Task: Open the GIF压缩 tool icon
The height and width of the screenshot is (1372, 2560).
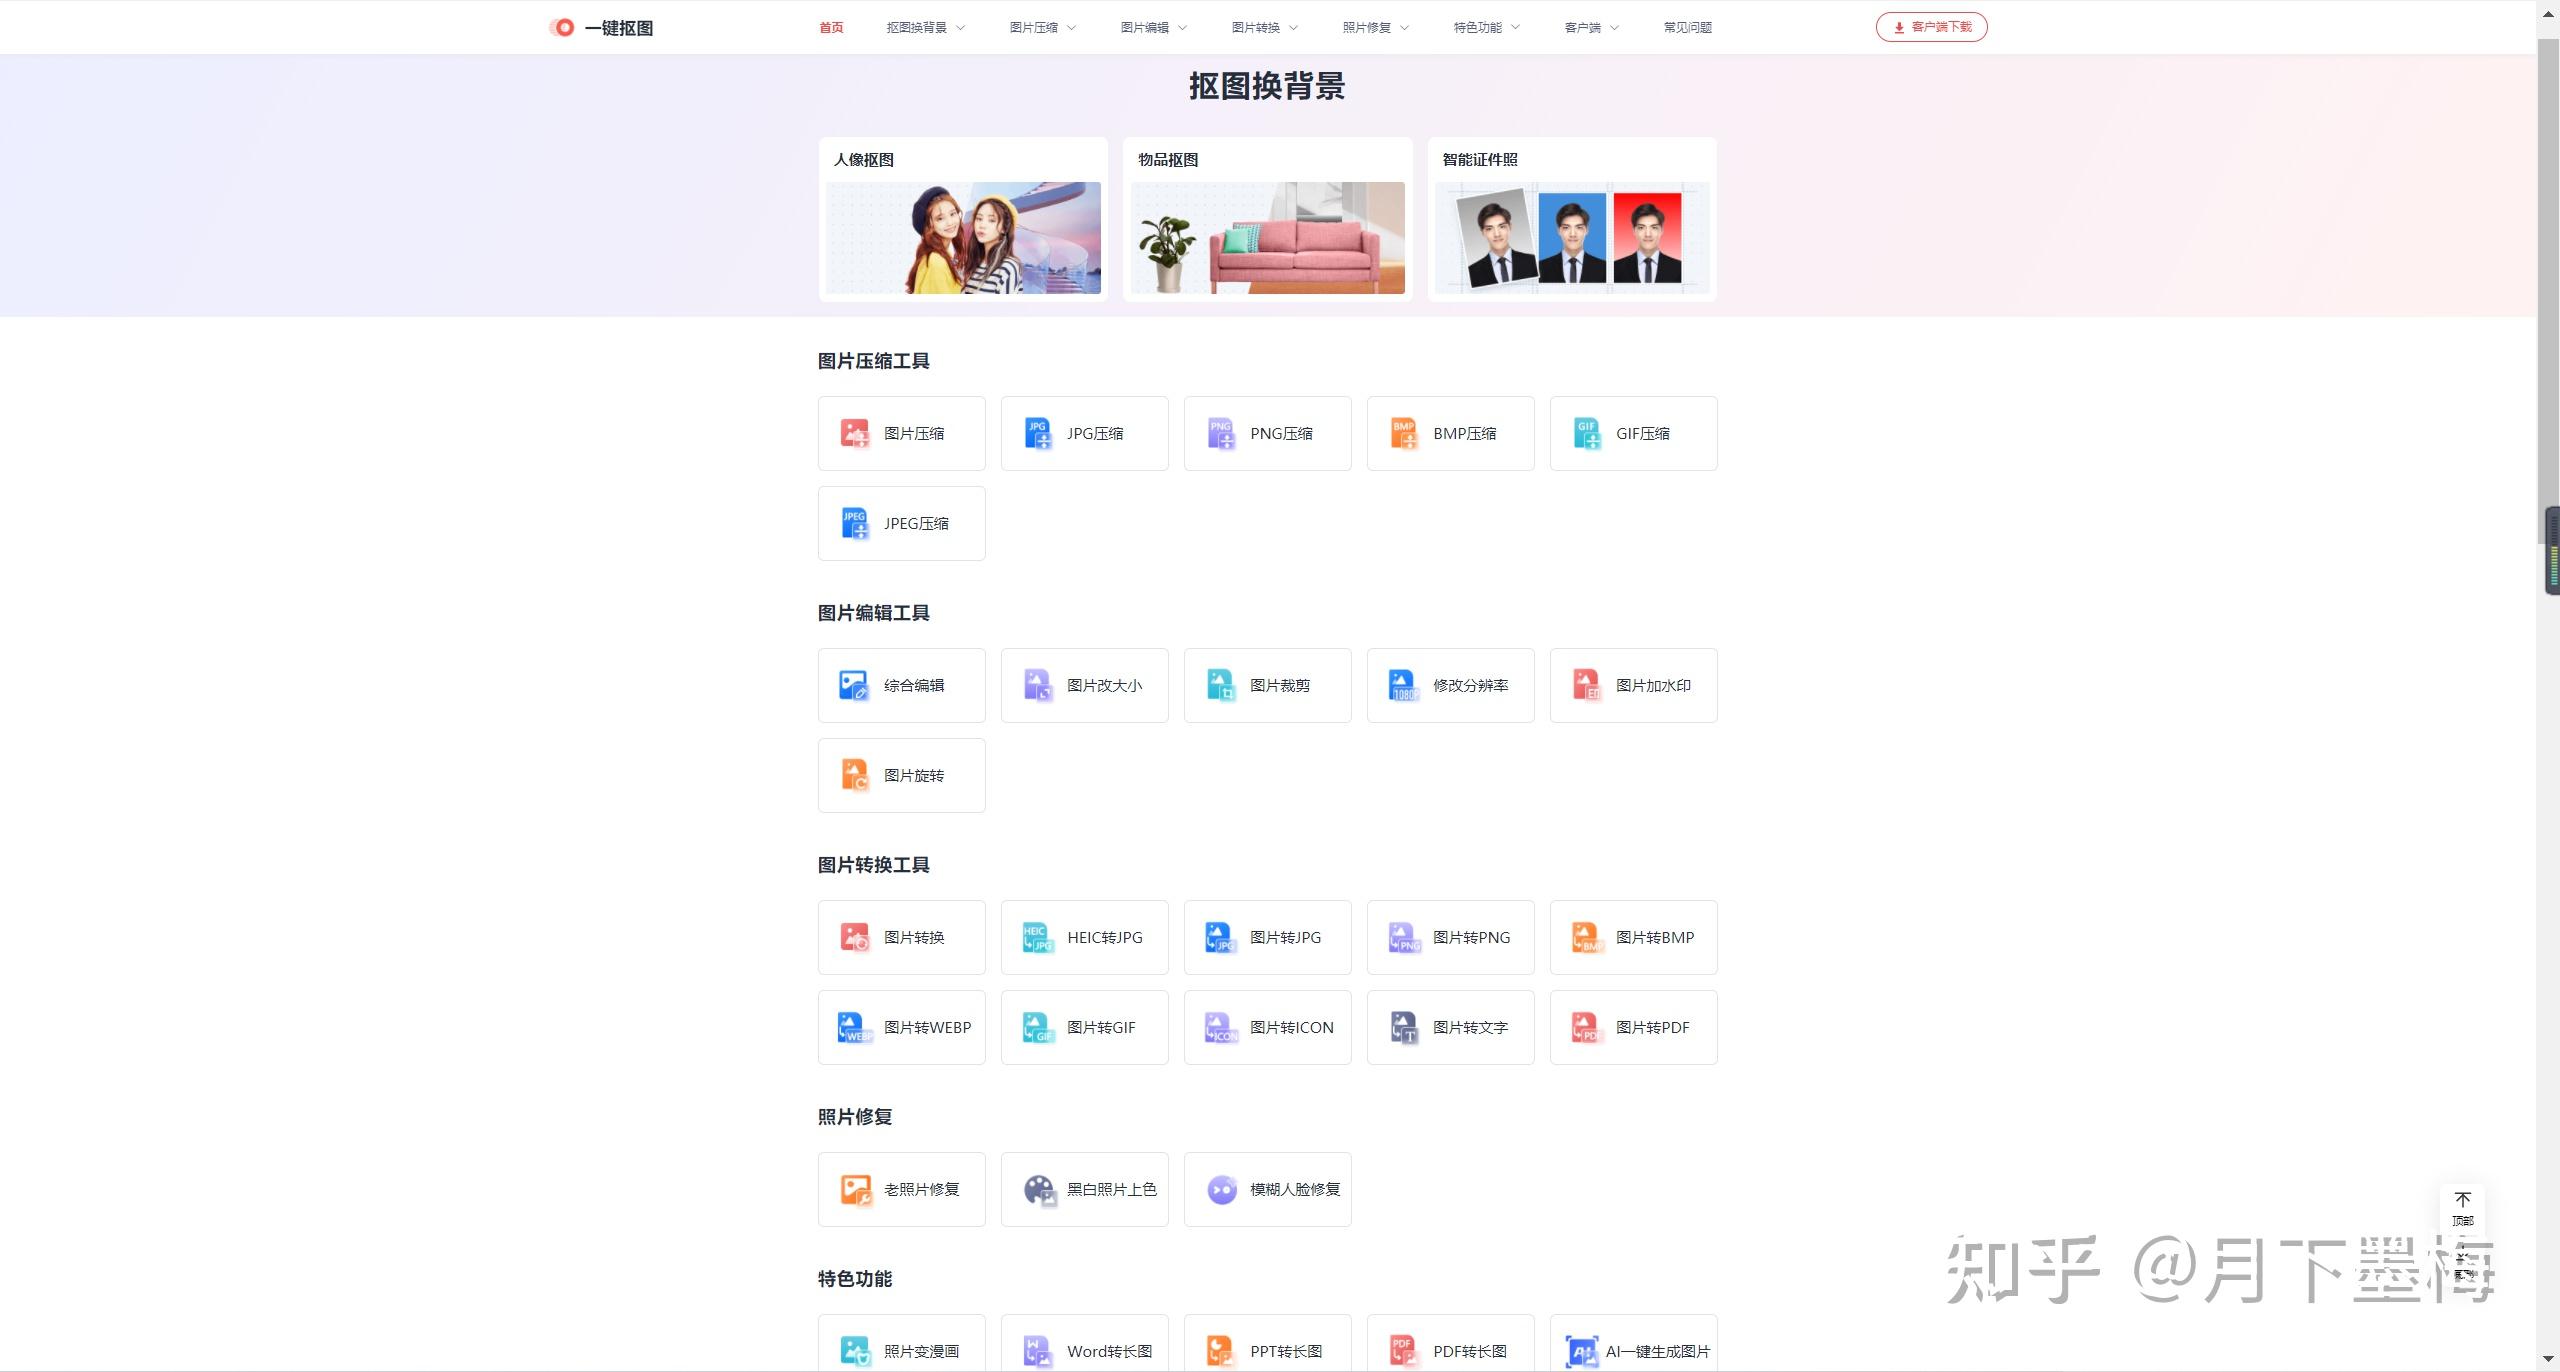Action: click(x=1587, y=433)
